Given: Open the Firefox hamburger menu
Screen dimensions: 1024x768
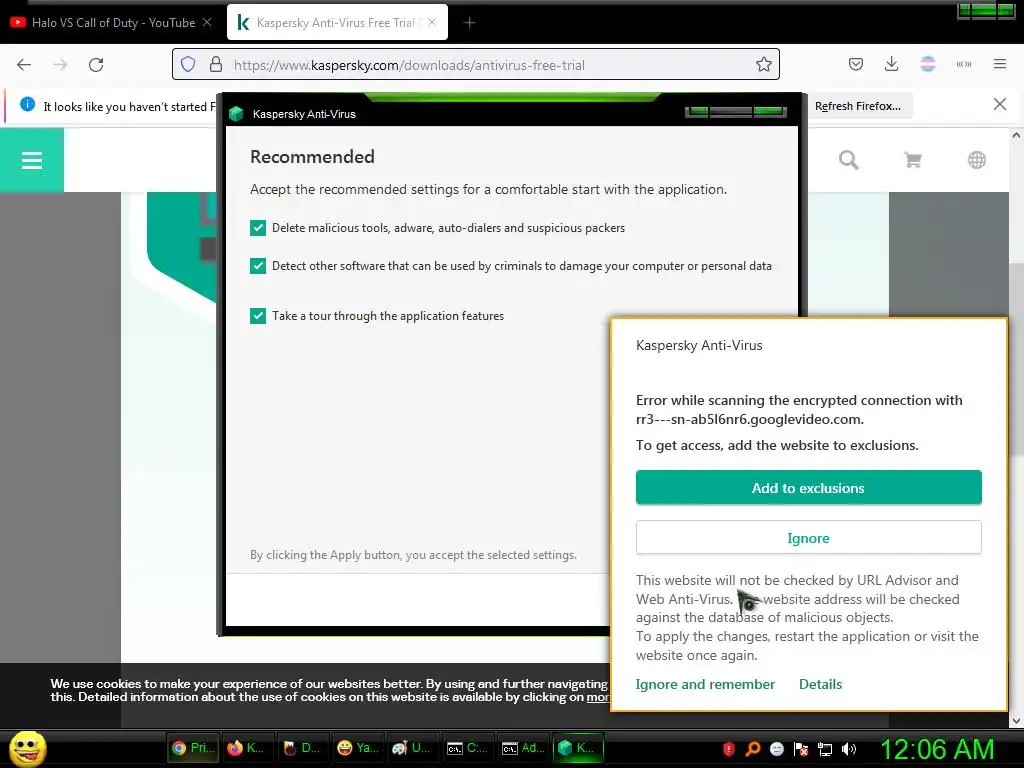Looking at the screenshot, I should click(1000, 64).
